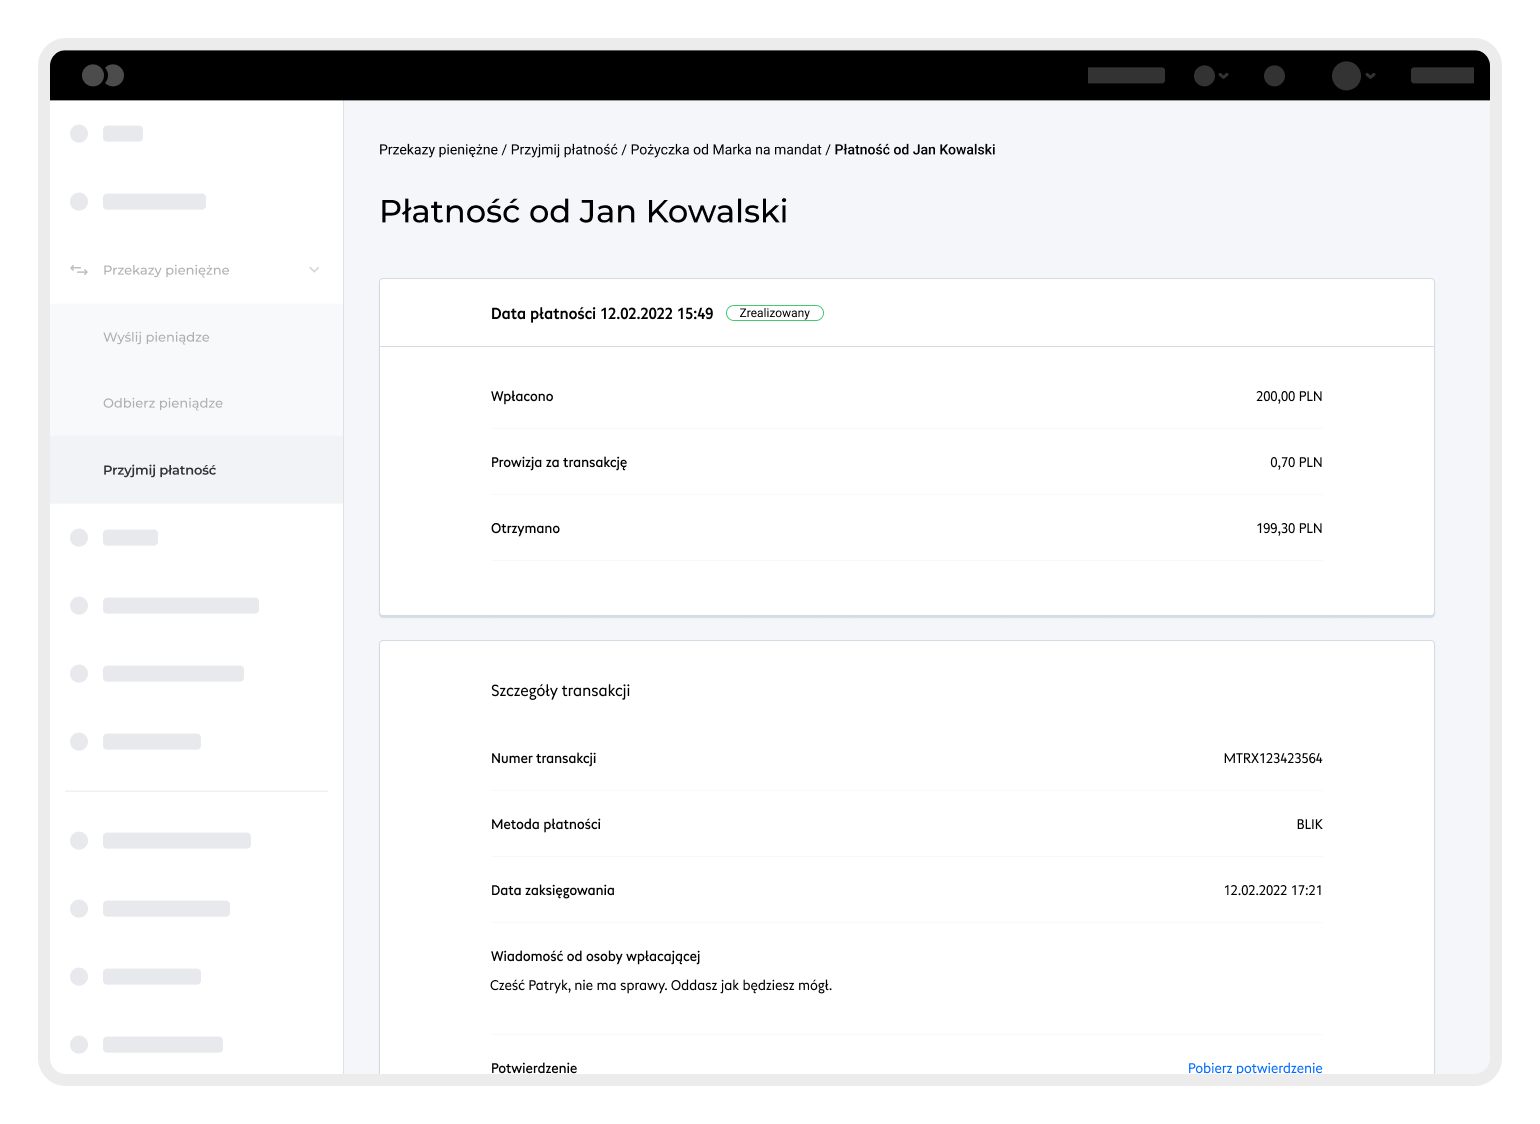Screen dimensions: 1540x1124
Task: Click the green Zrealizowany status badge
Action: [774, 313]
